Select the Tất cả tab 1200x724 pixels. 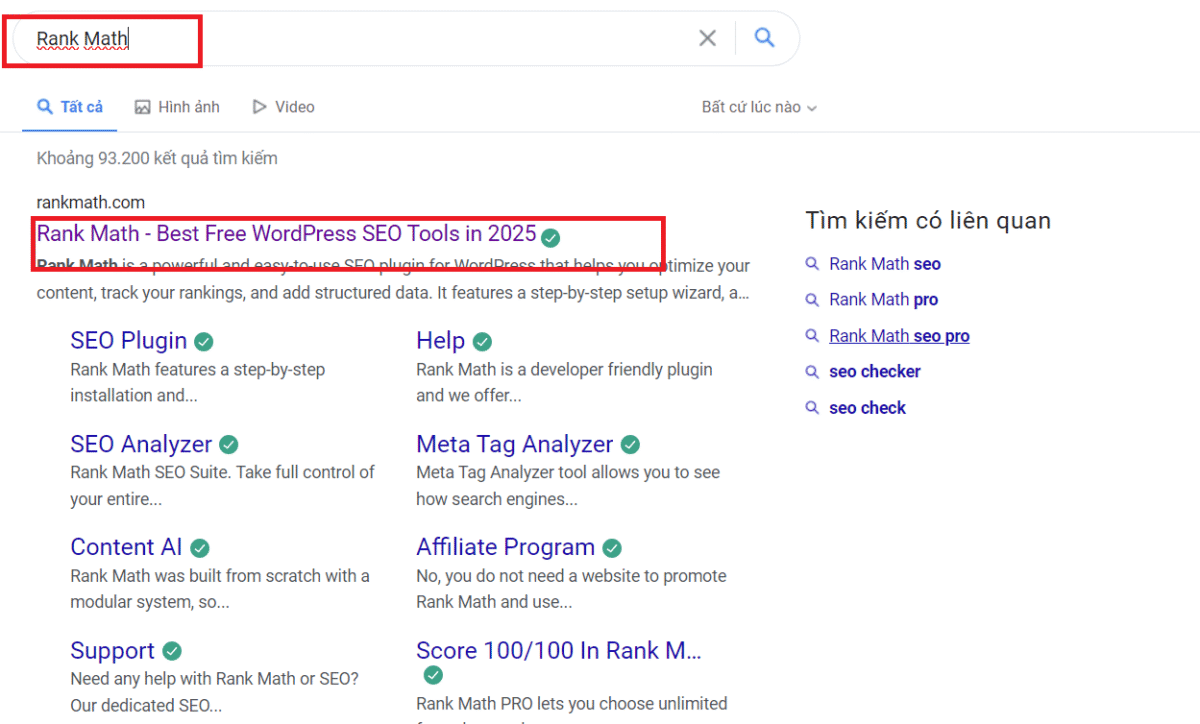pos(70,107)
